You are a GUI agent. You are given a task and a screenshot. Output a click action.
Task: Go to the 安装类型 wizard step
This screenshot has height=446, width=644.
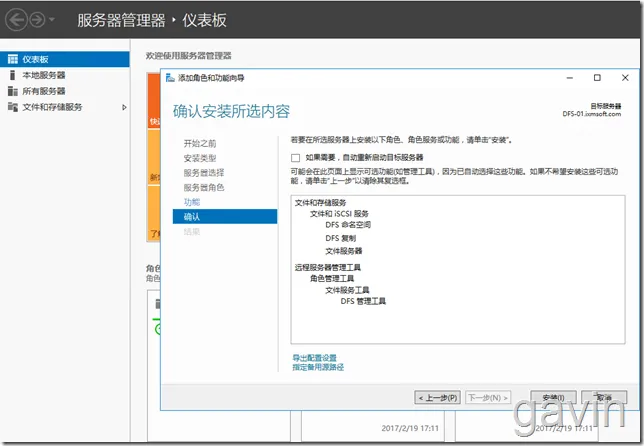click(200, 158)
